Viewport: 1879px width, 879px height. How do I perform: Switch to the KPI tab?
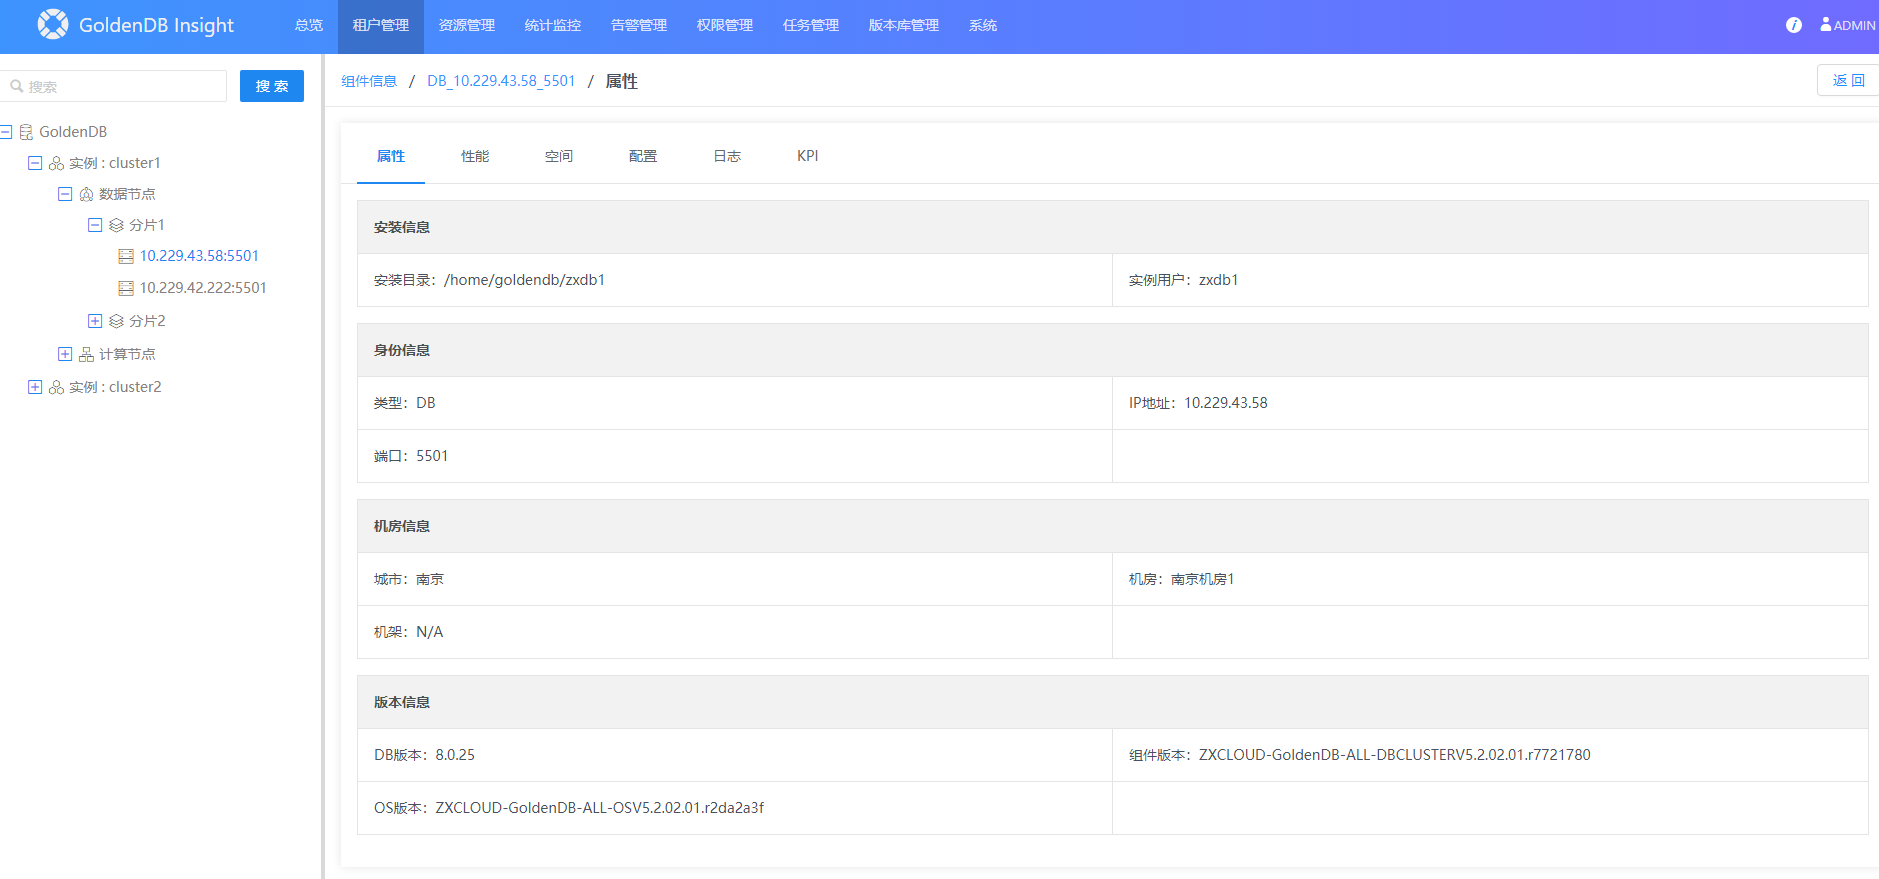[808, 156]
